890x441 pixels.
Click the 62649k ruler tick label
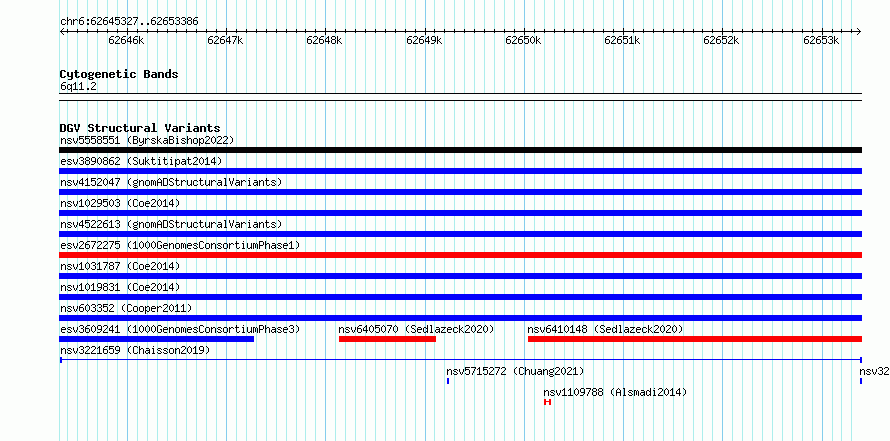pyautogui.click(x=425, y=40)
